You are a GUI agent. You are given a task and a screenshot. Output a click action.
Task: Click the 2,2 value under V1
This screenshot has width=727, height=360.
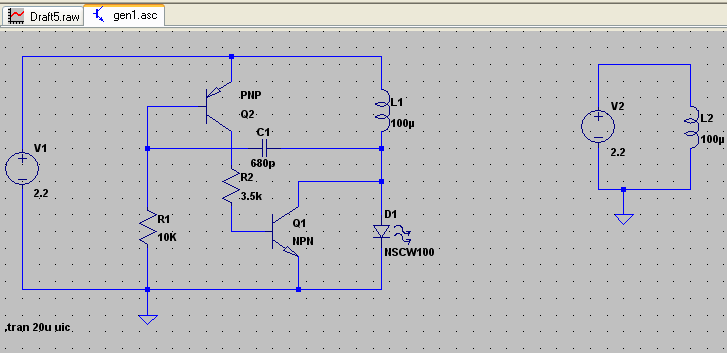pyautogui.click(x=41, y=194)
